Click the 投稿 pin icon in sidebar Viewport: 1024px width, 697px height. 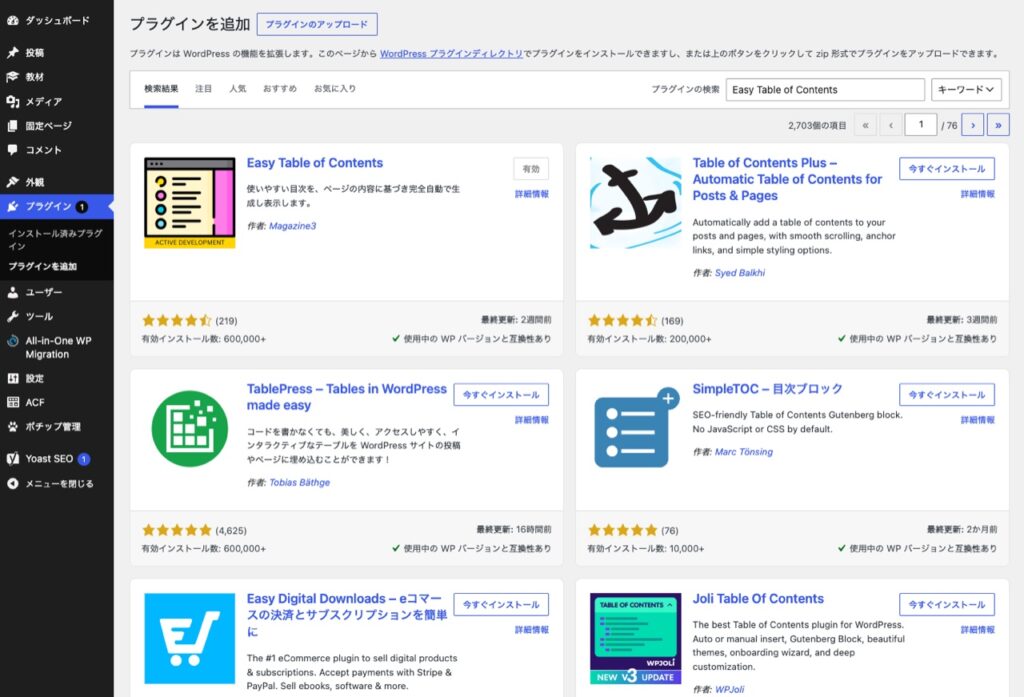(x=12, y=52)
